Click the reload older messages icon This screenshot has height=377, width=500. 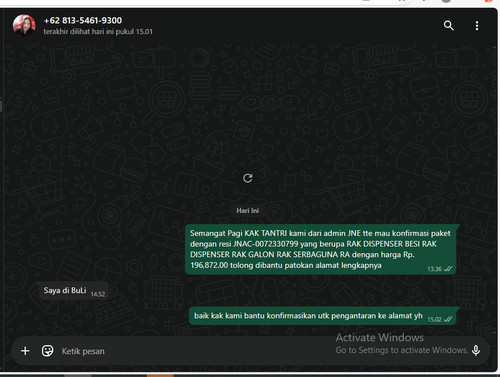(247, 178)
